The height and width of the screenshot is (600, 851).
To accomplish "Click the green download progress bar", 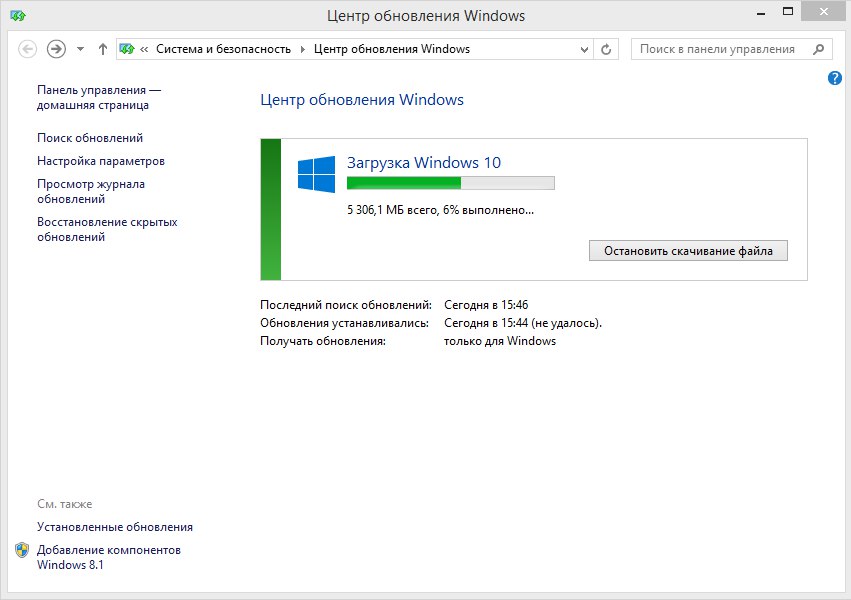I will (x=450, y=183).
